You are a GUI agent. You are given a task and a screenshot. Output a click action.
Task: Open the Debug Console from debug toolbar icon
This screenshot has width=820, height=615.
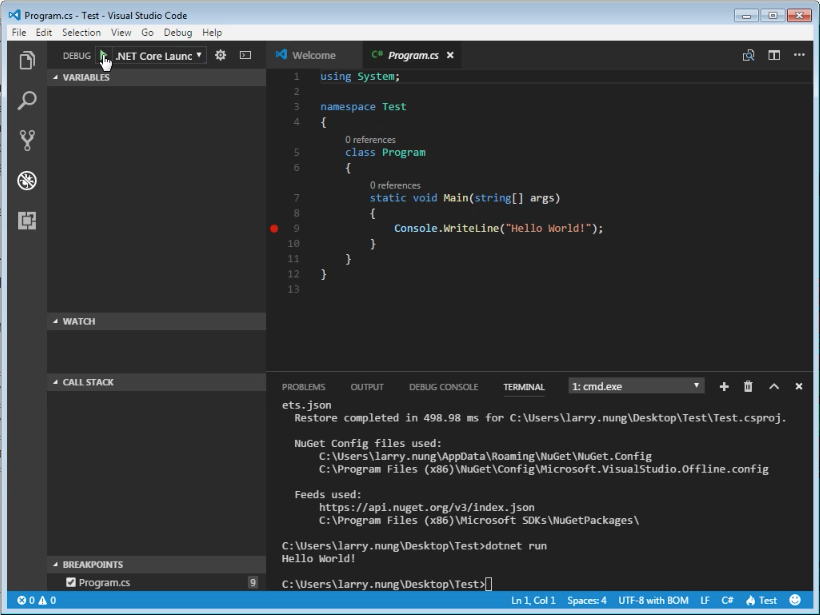[x=245, y=55]
